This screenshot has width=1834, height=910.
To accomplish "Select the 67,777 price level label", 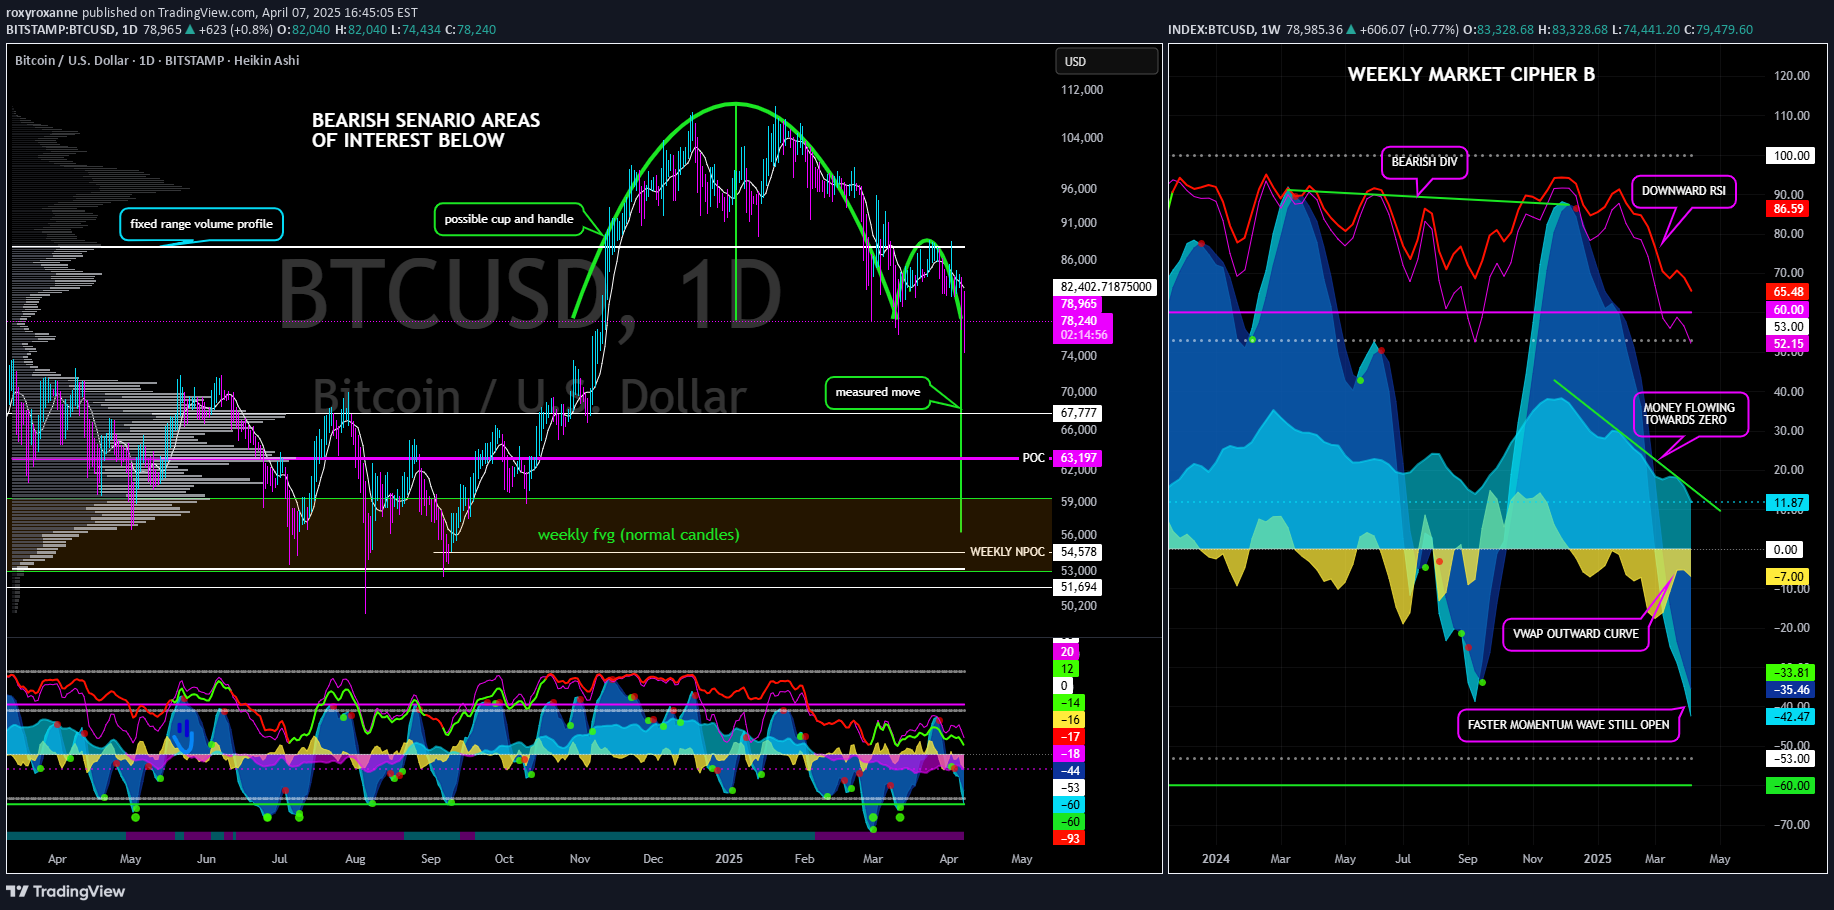I will coord(1078,413).
